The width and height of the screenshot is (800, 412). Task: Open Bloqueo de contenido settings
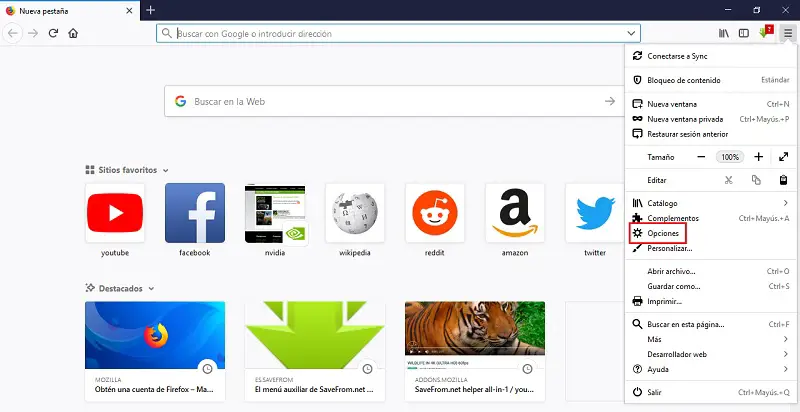[712, 80]
